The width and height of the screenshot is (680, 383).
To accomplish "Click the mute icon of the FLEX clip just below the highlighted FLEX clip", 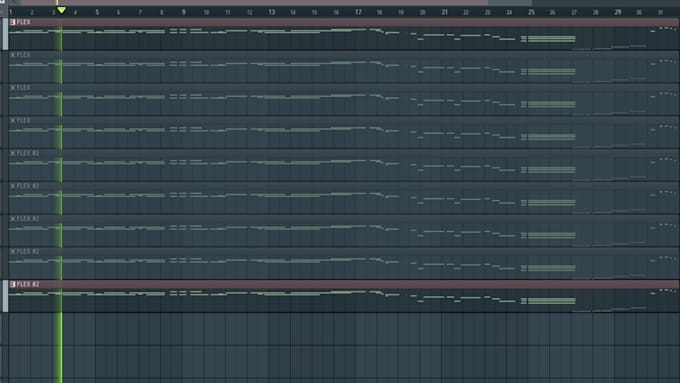I will 12,55.
